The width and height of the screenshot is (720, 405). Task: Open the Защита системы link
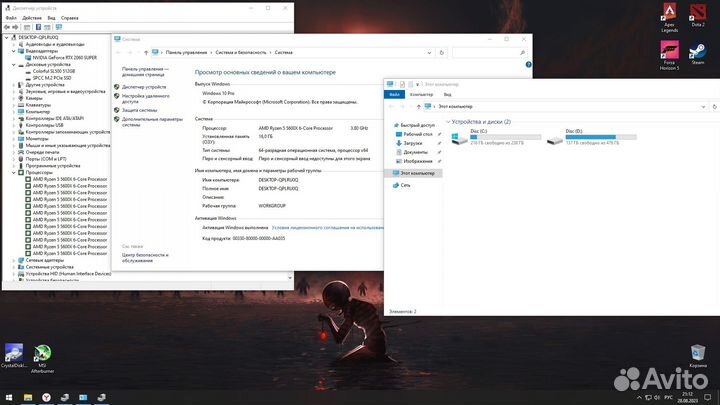tap(140, 110)
